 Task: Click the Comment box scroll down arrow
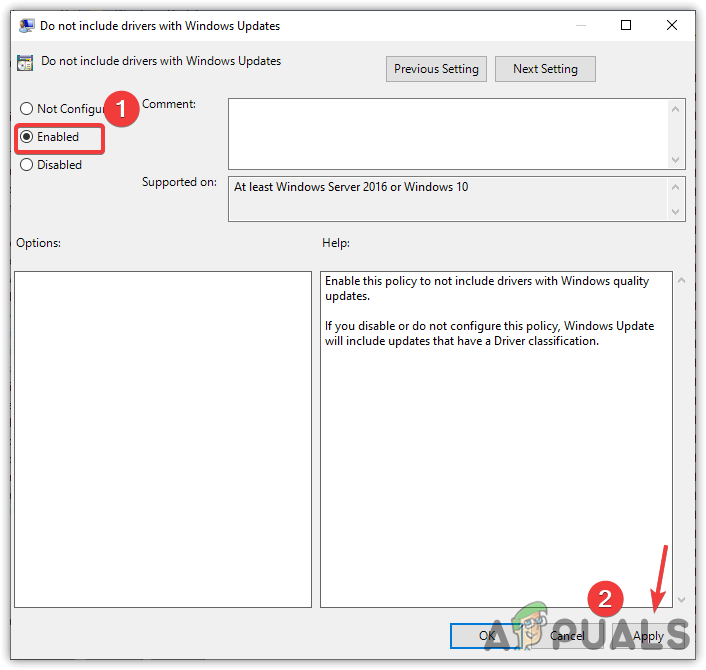(x=675, y=159)
